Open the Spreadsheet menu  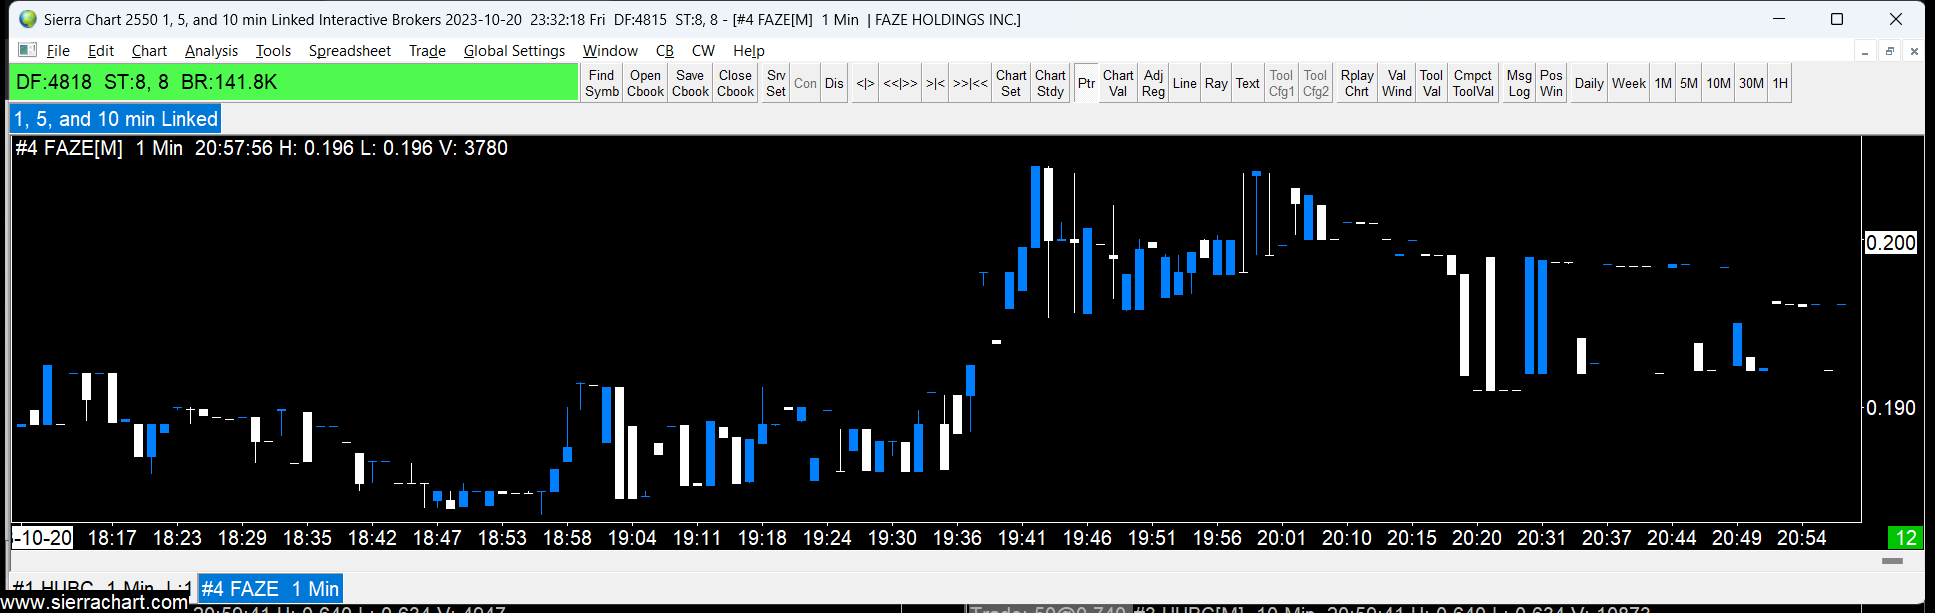[349, 50]
